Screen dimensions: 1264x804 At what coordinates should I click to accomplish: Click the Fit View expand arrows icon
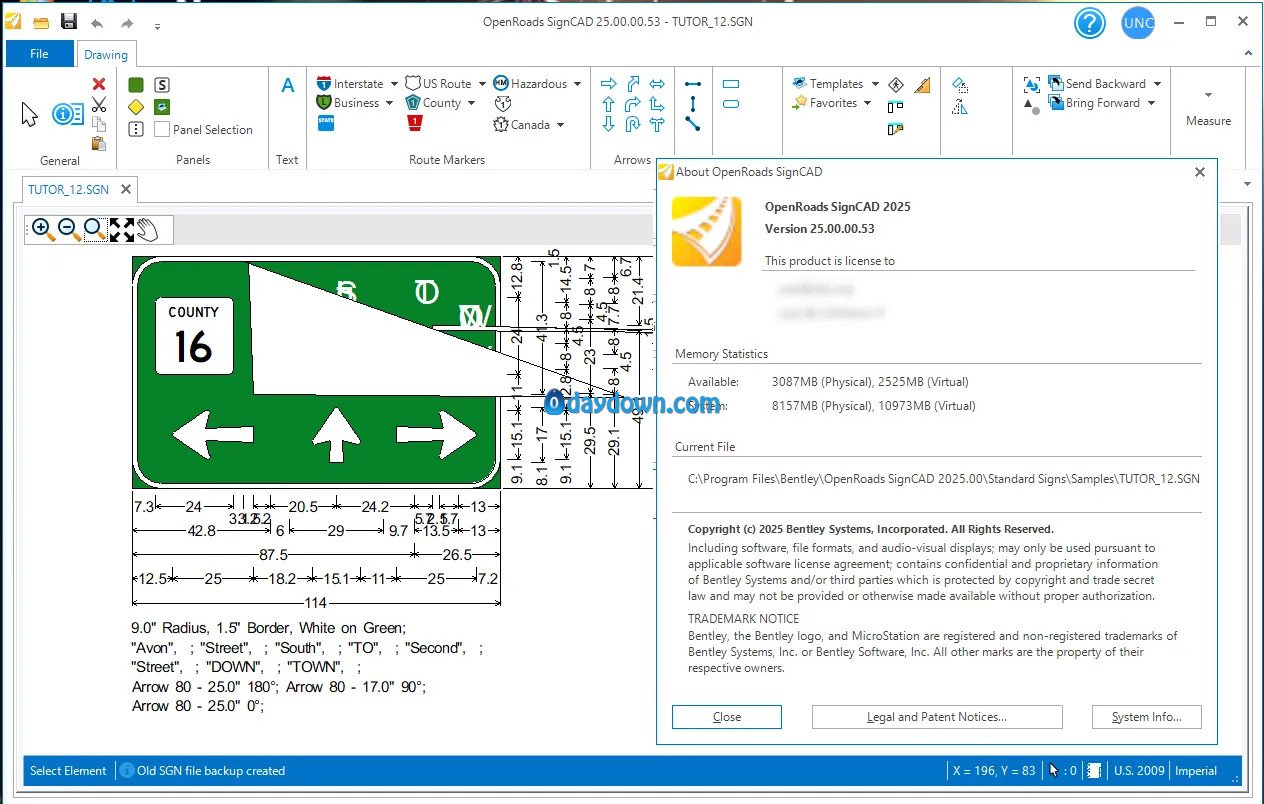pyautogui.click(x=122, y=230)
